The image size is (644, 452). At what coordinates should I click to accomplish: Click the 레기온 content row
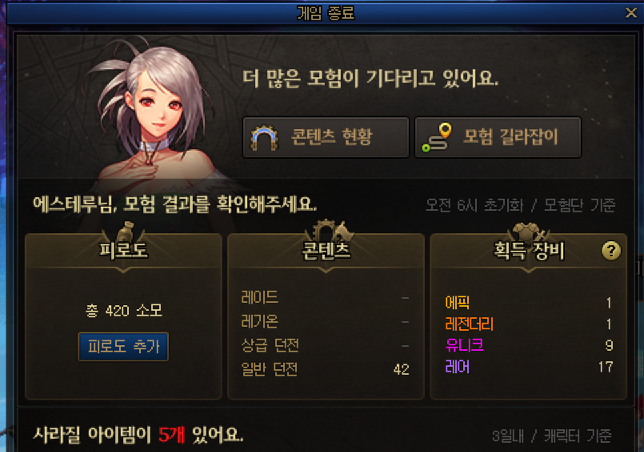325,321
